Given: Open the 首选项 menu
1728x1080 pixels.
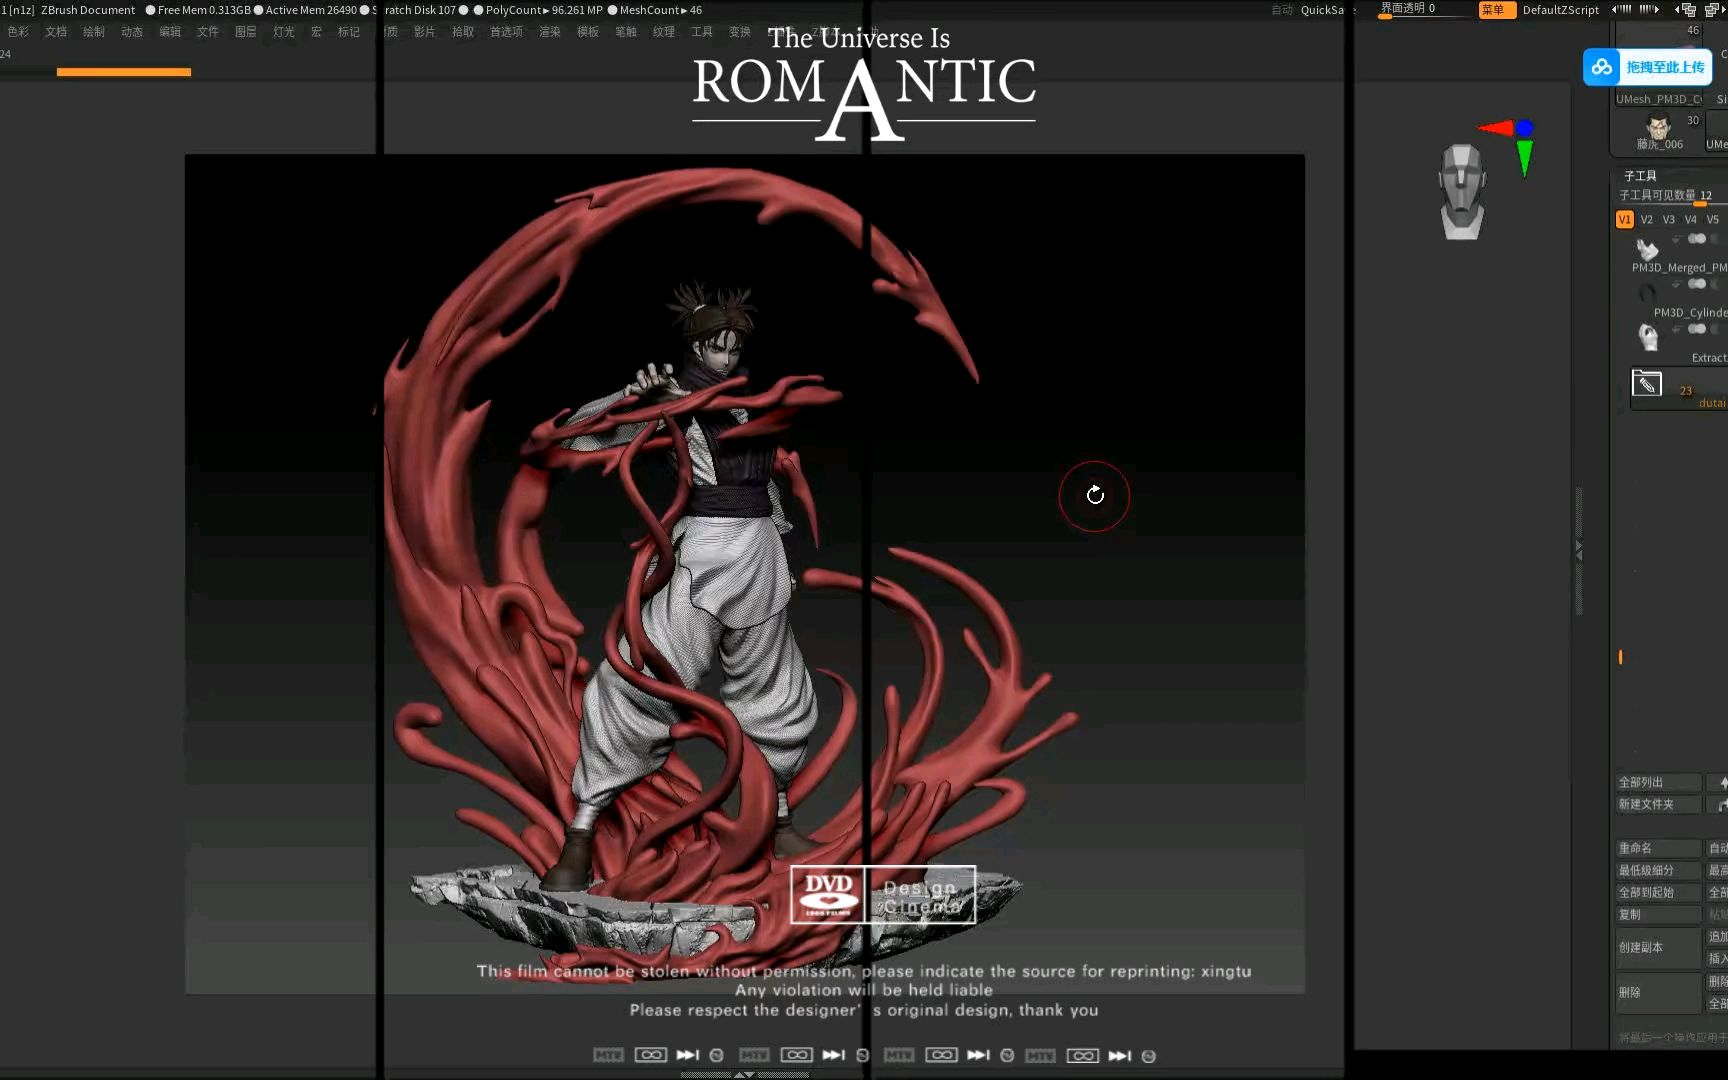Looking at the screenshot, I should click(506, 32).
